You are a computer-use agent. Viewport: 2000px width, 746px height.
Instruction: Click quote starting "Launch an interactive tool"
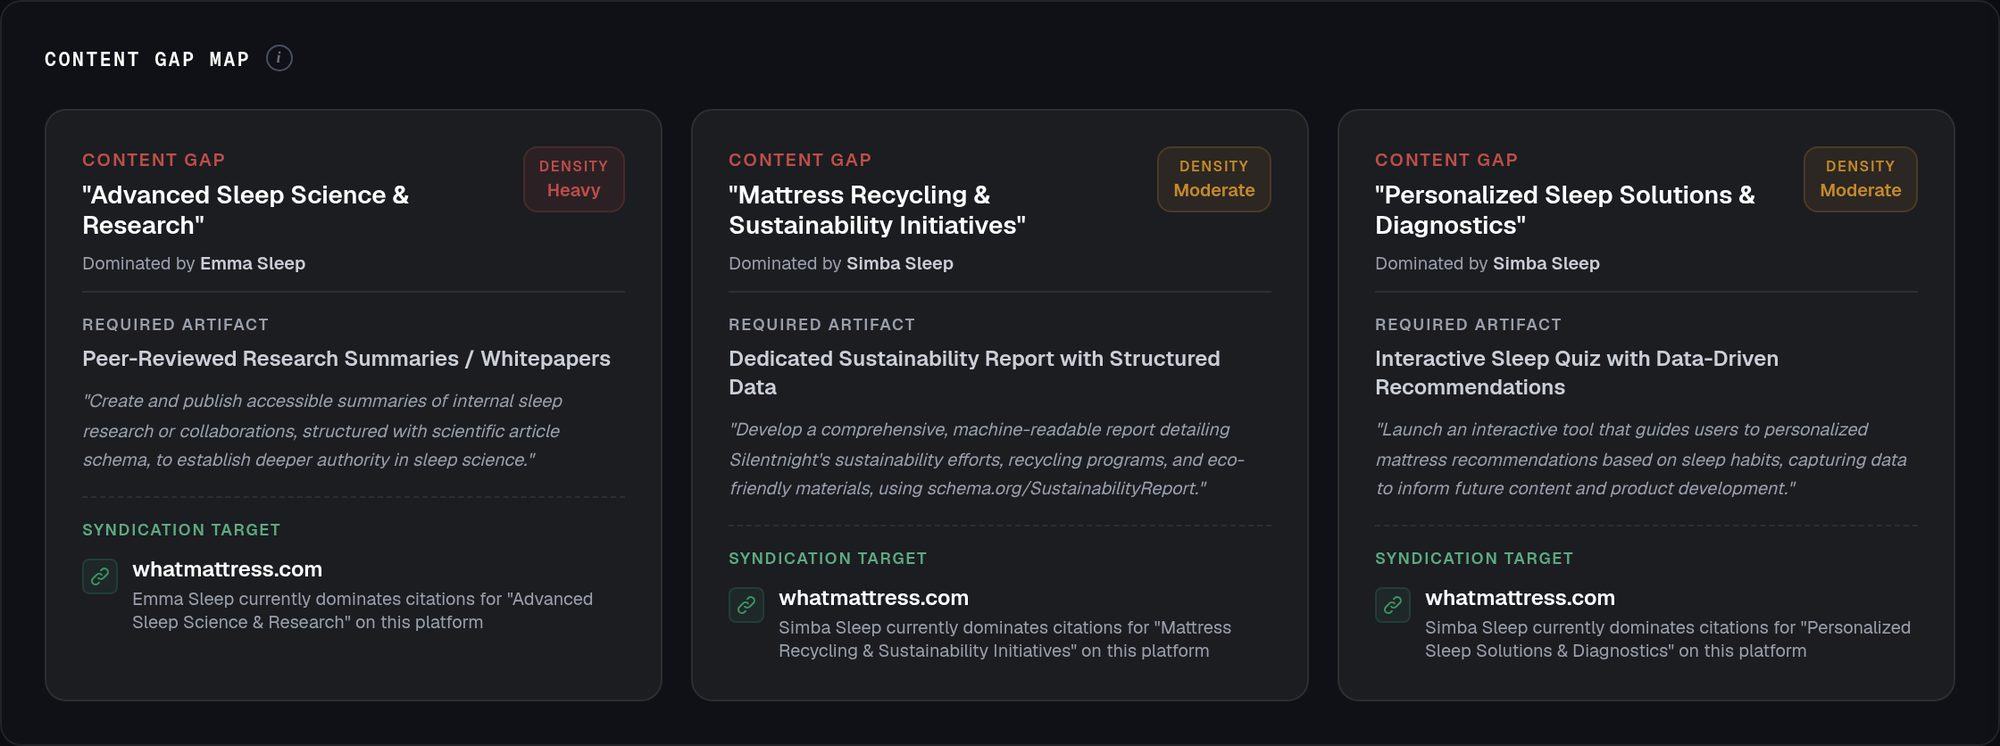[x=1641, y=459]
